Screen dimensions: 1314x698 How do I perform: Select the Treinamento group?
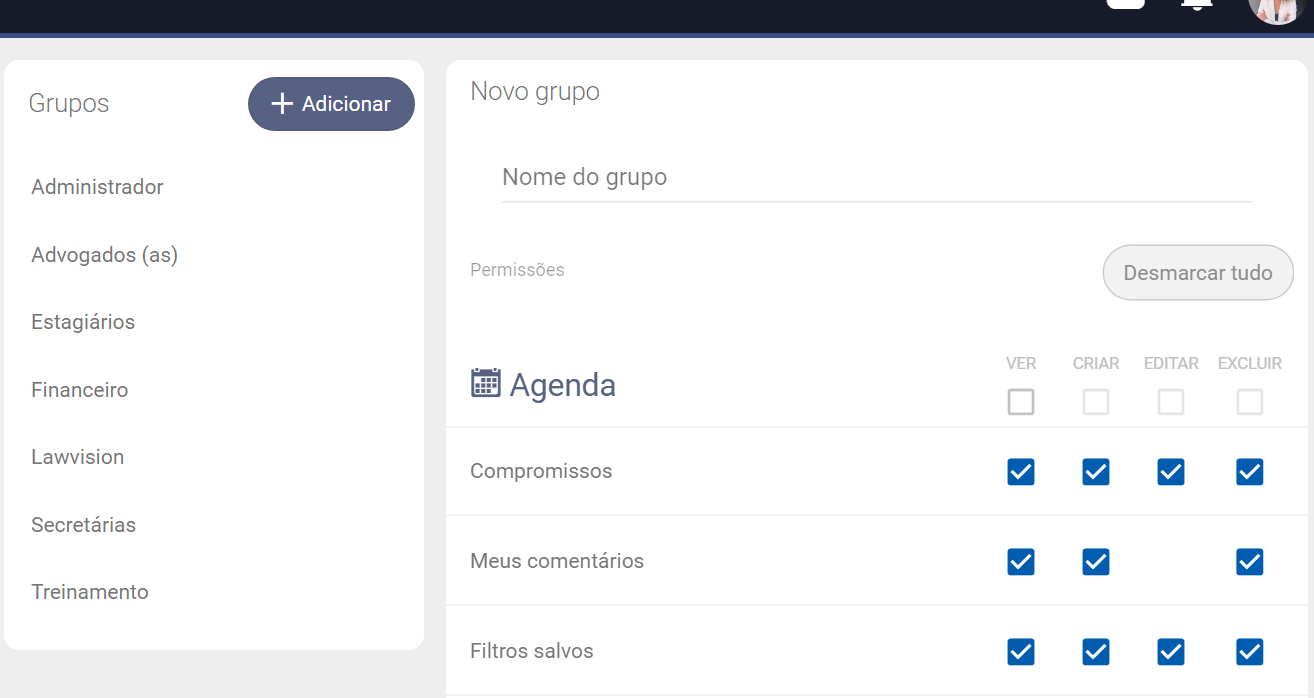pos(90,592)
